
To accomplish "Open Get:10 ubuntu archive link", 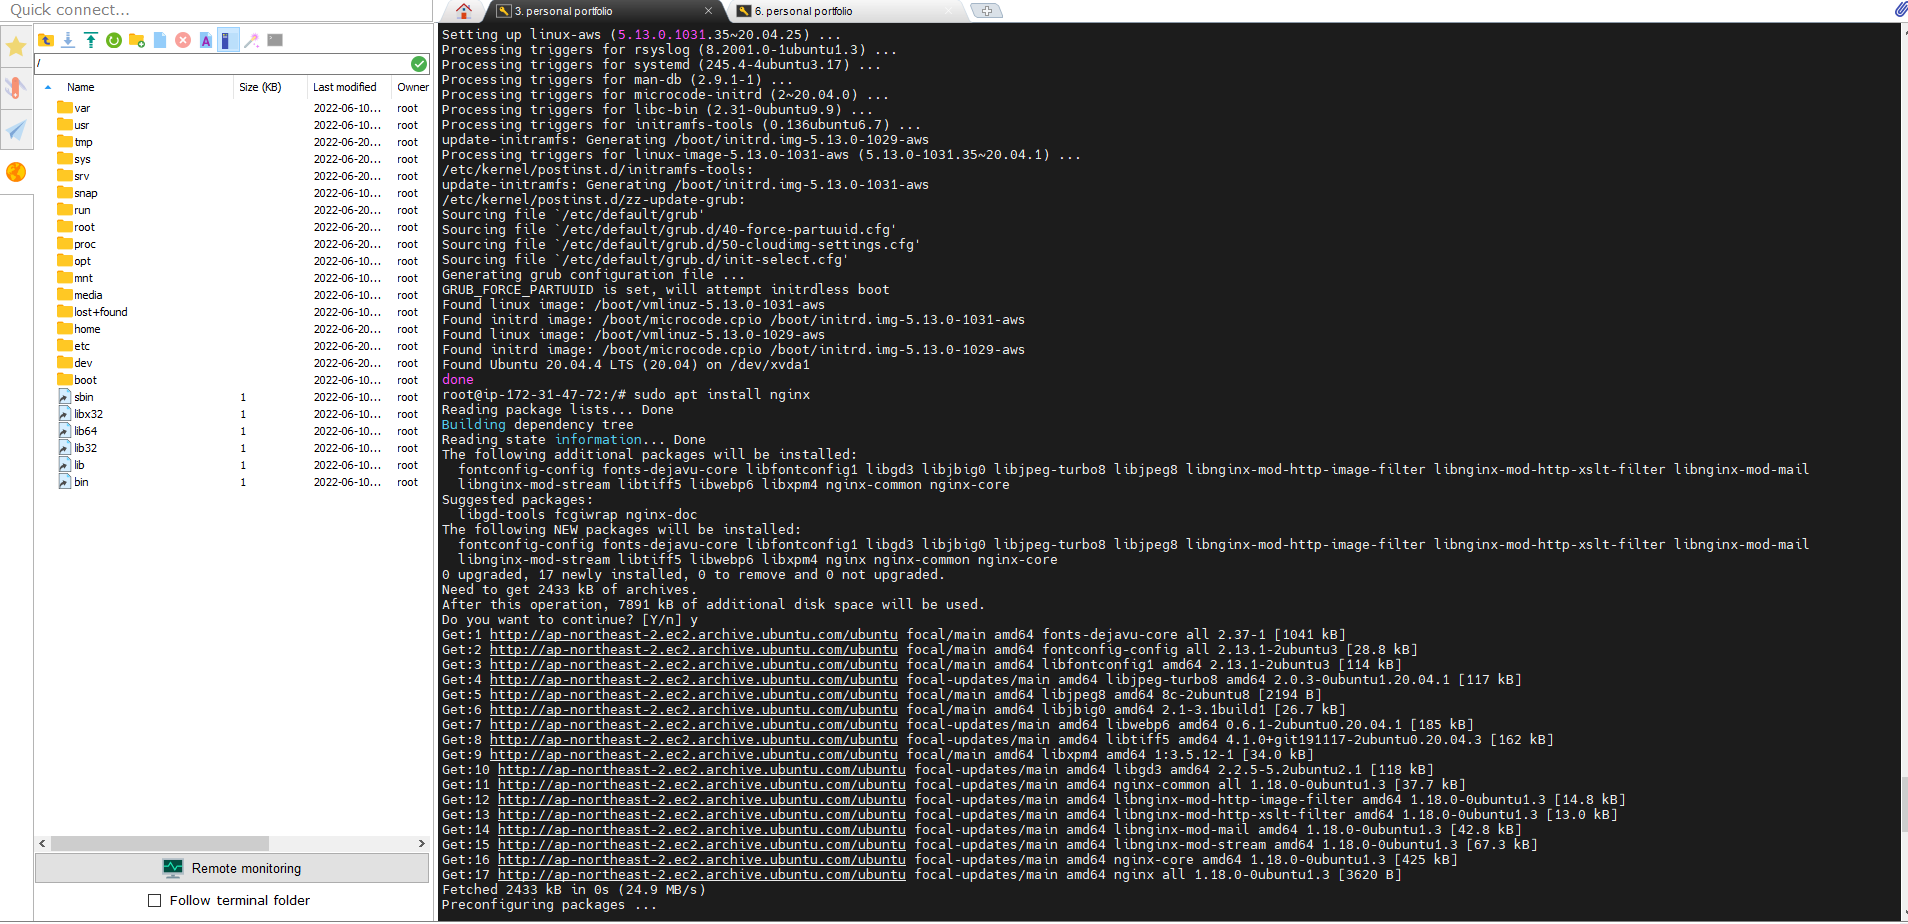I will (702, 769).
